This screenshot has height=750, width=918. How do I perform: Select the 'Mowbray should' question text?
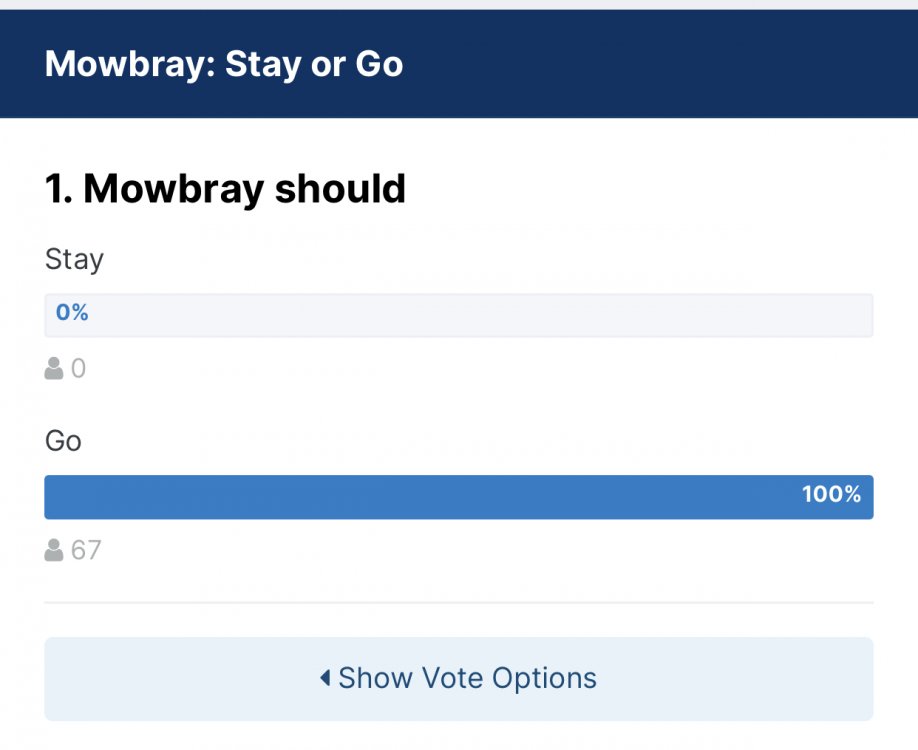(x=245, y=189)
